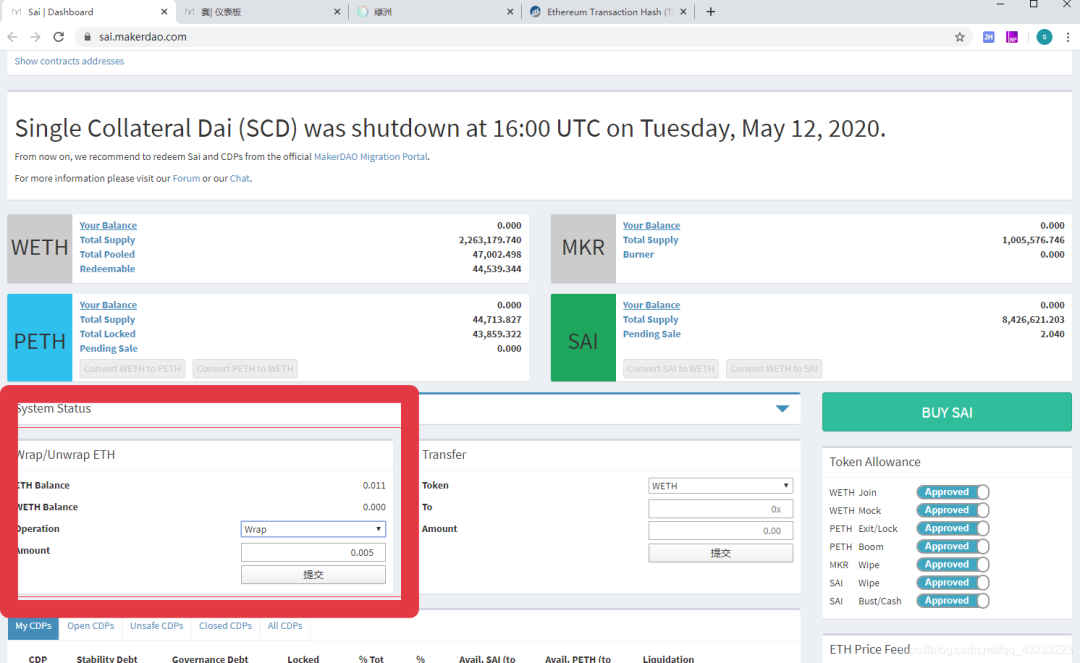
Task: Click the ETH Balance value 0.011
Action: point(374,485)
